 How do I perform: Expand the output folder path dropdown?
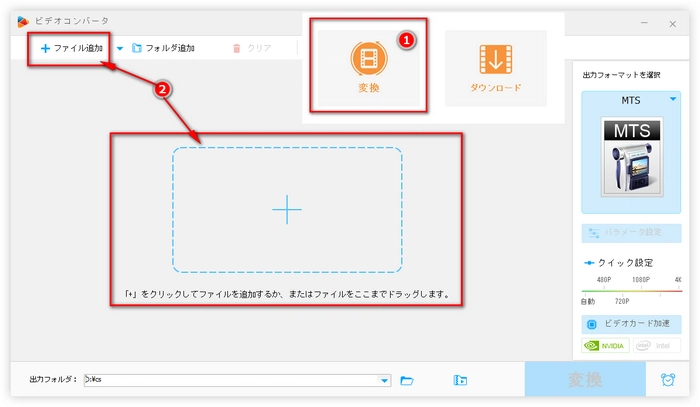pyautogui.click(x=385, y=380)
